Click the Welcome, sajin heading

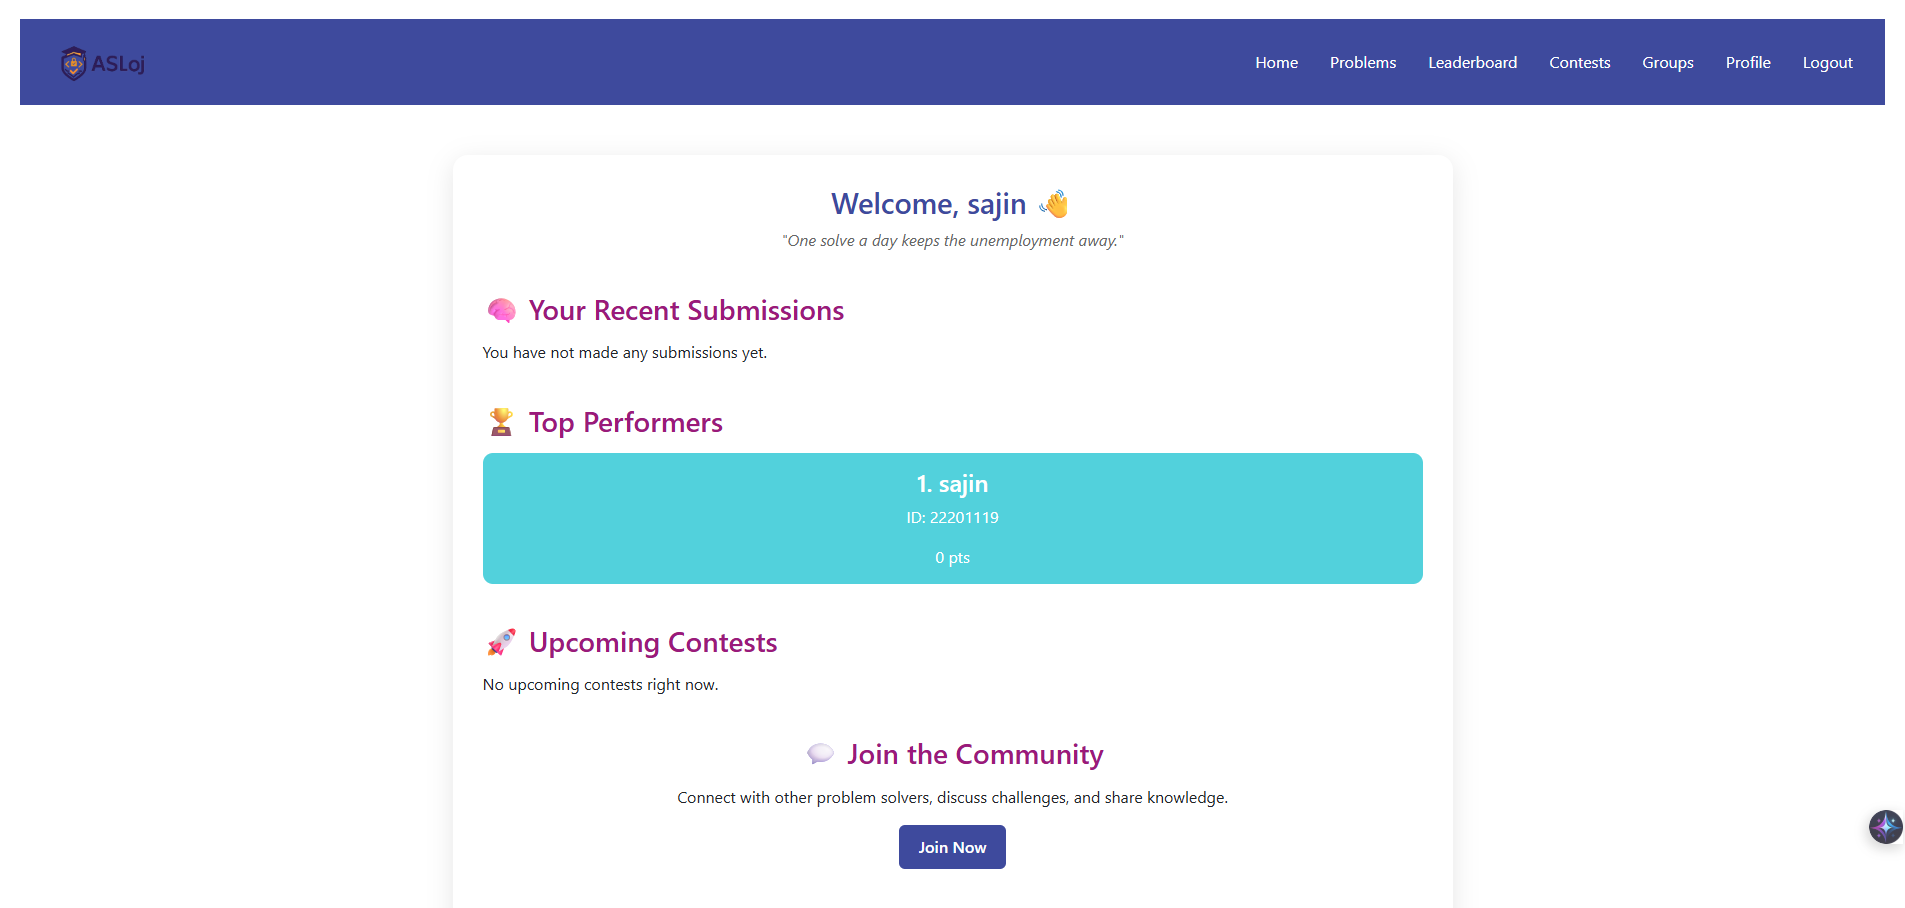[x=928, y=204]
